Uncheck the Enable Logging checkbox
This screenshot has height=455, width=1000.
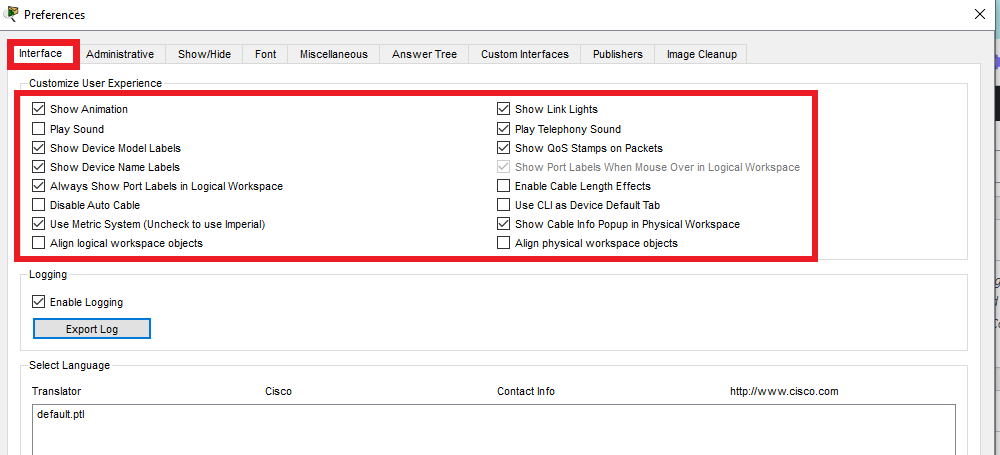point(39,302)
